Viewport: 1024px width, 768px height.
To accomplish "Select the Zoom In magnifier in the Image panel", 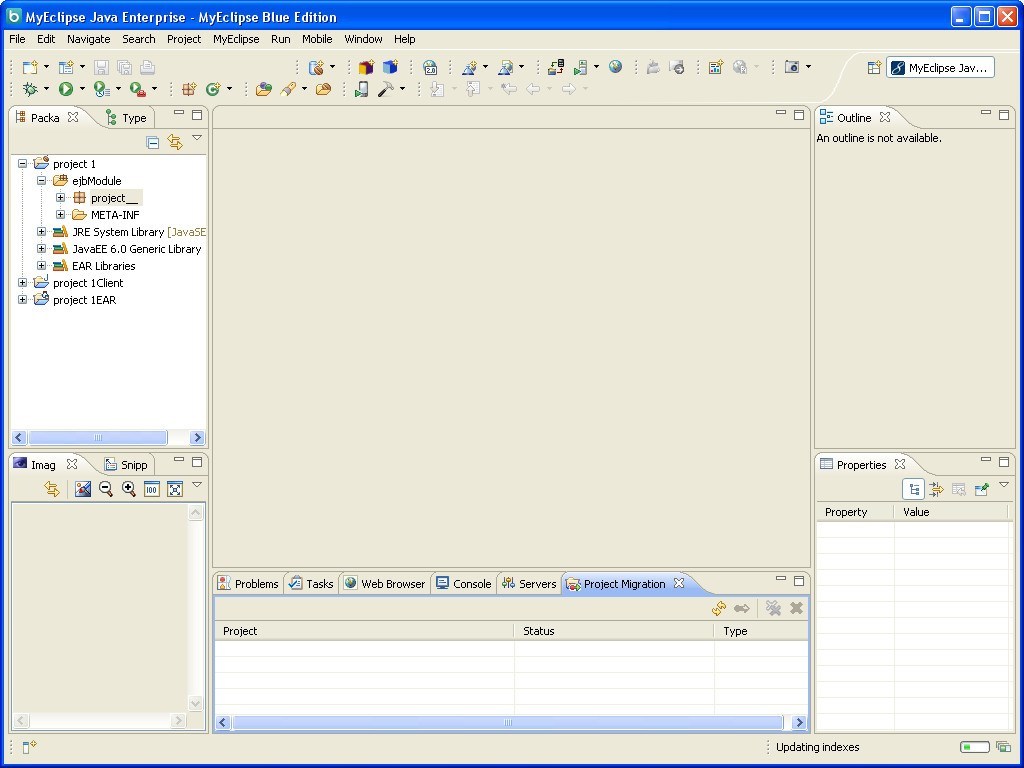I will pos(129,489).
